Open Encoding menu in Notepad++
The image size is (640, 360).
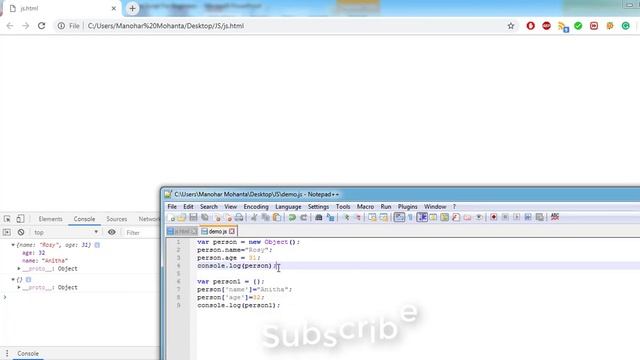pos(256,207)
